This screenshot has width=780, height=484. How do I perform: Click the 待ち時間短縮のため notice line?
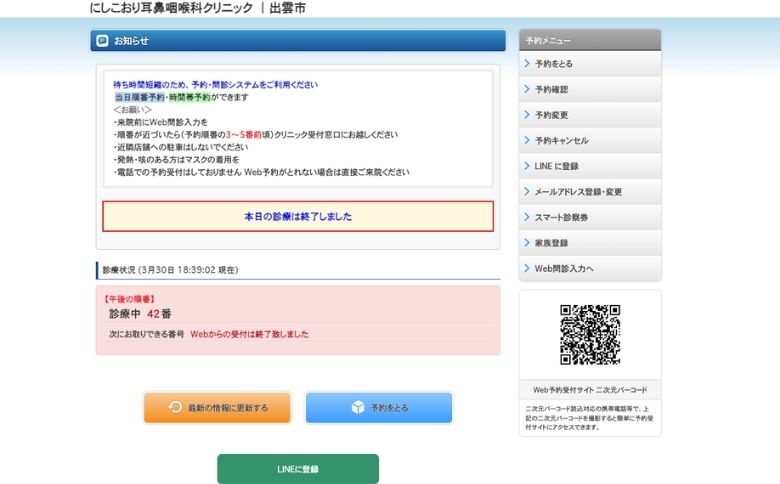point(215,85)
